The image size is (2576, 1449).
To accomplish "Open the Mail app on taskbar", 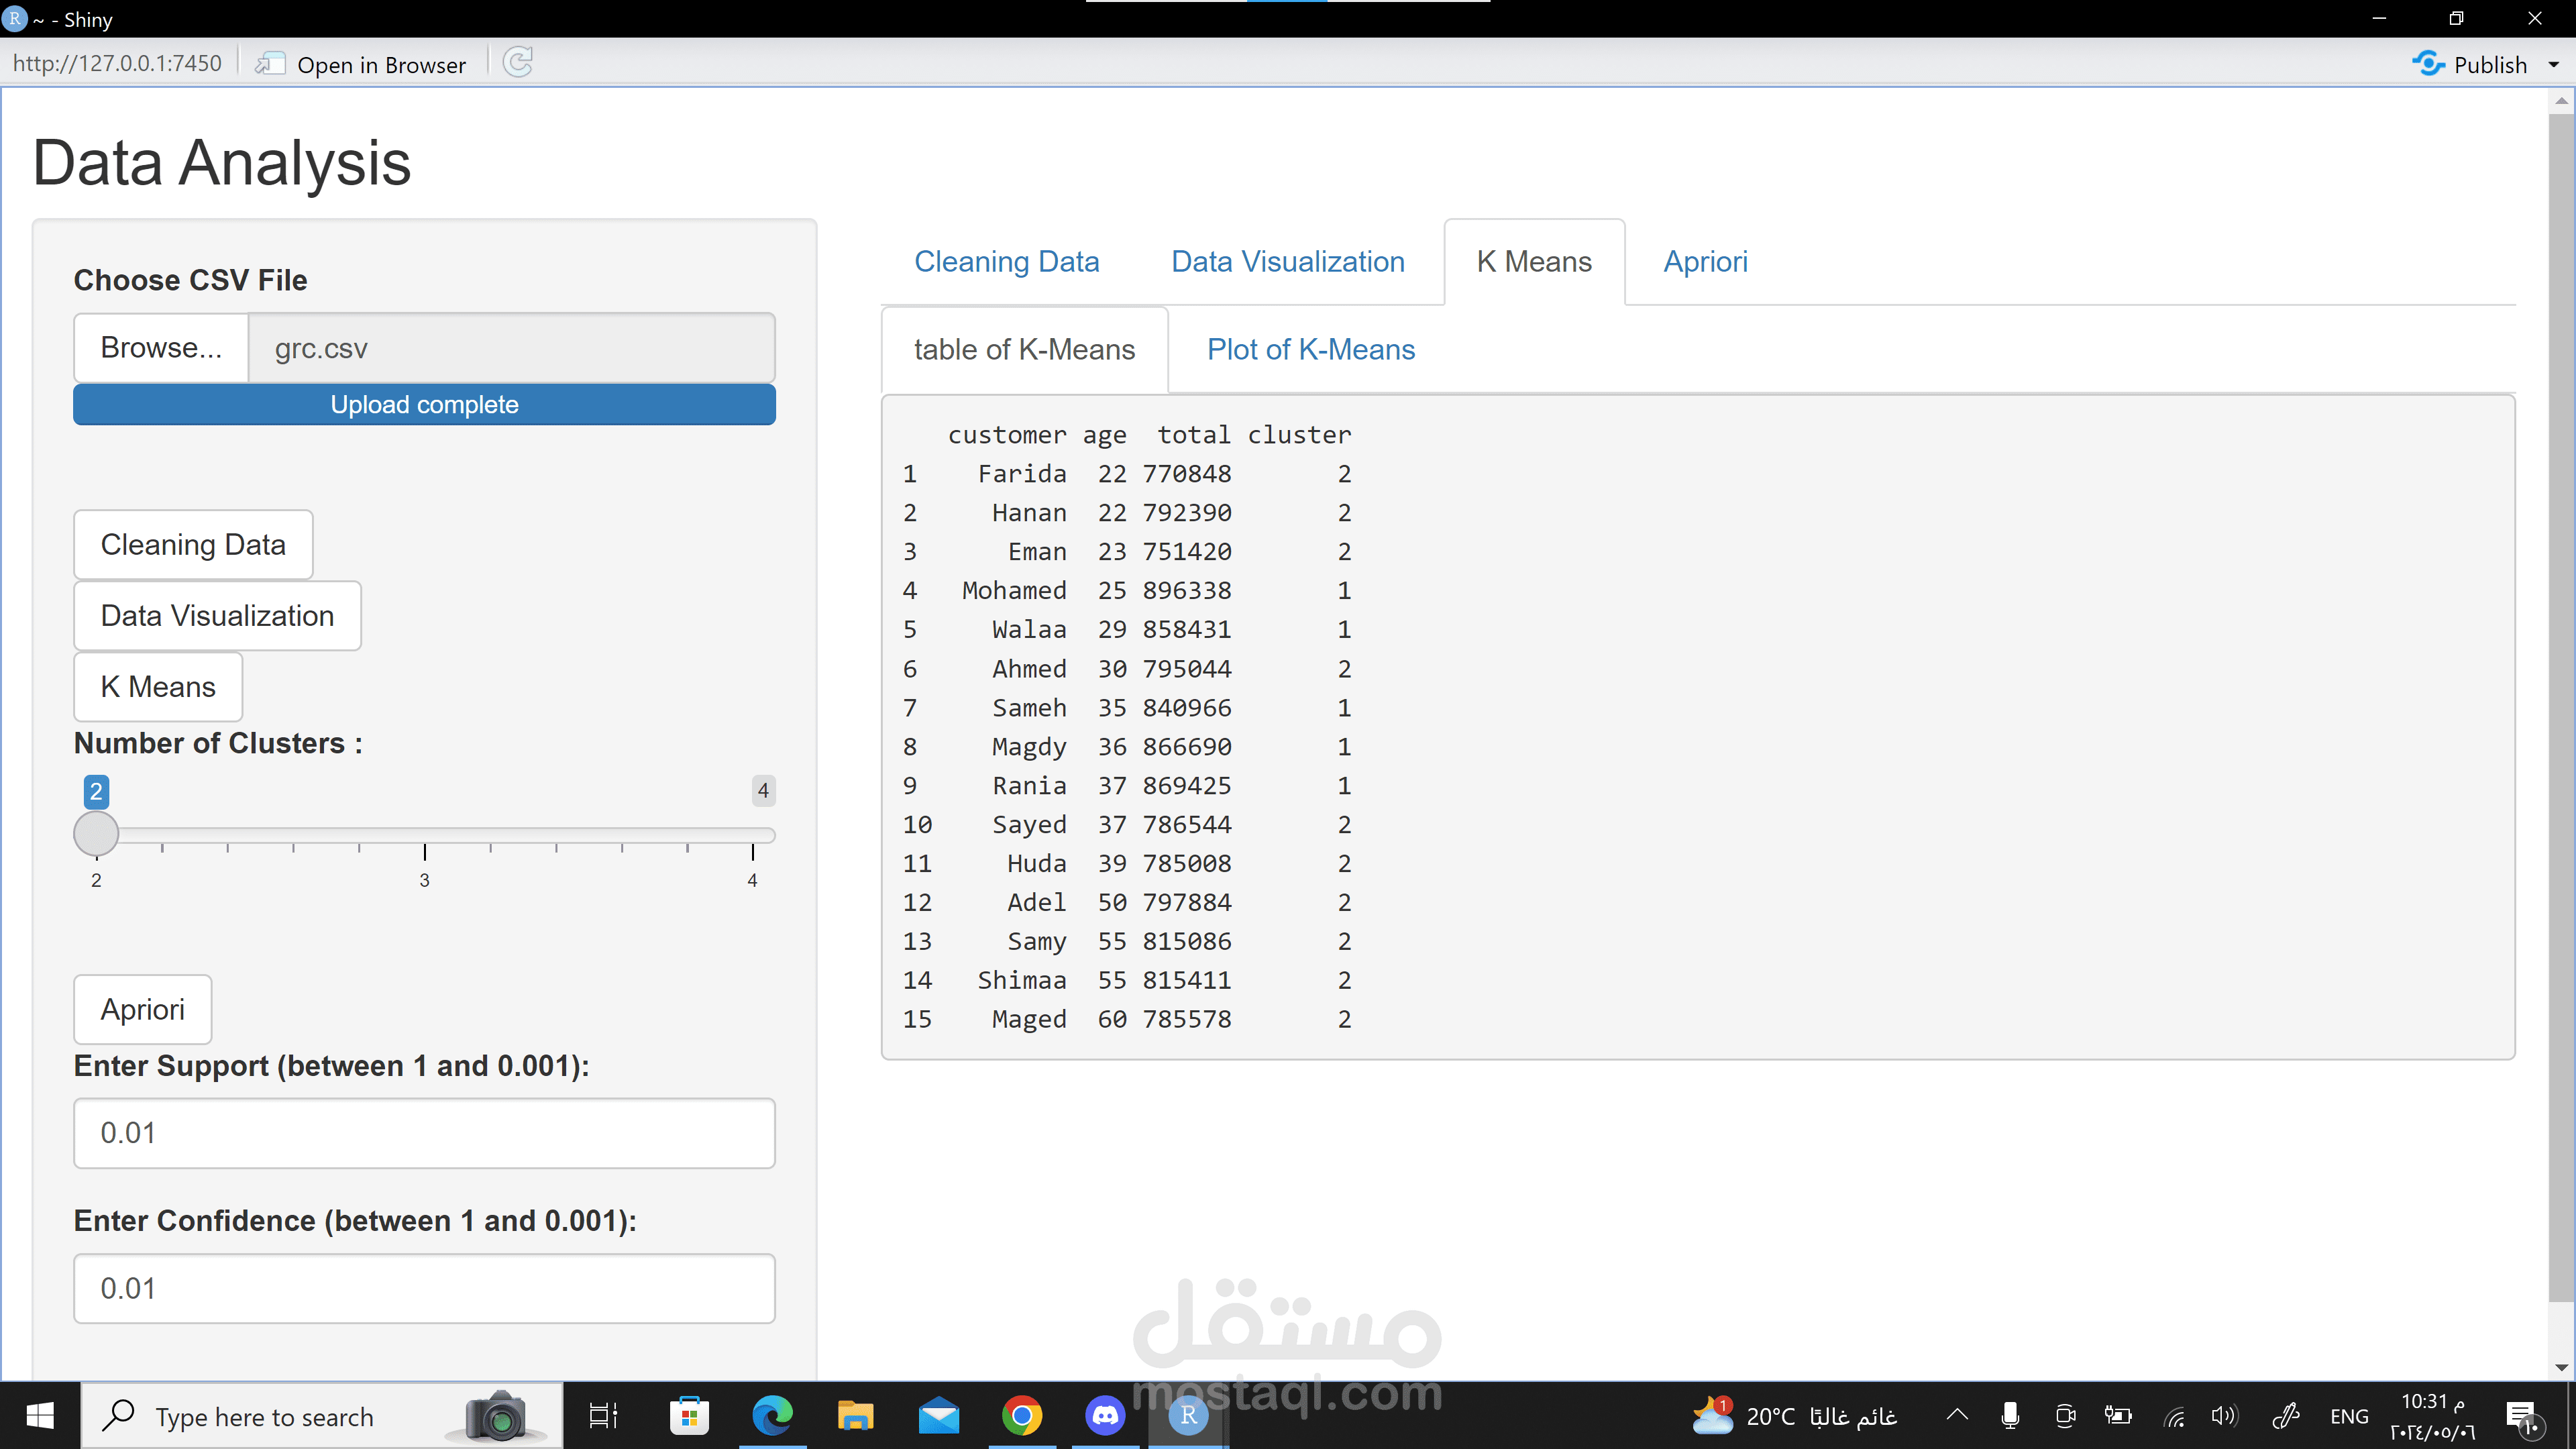I will tap(938, 1416).
